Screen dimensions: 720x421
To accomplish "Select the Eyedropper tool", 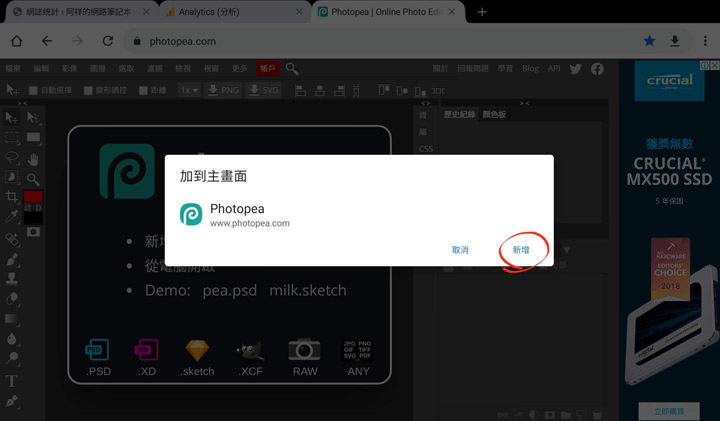I will [11, 216].
